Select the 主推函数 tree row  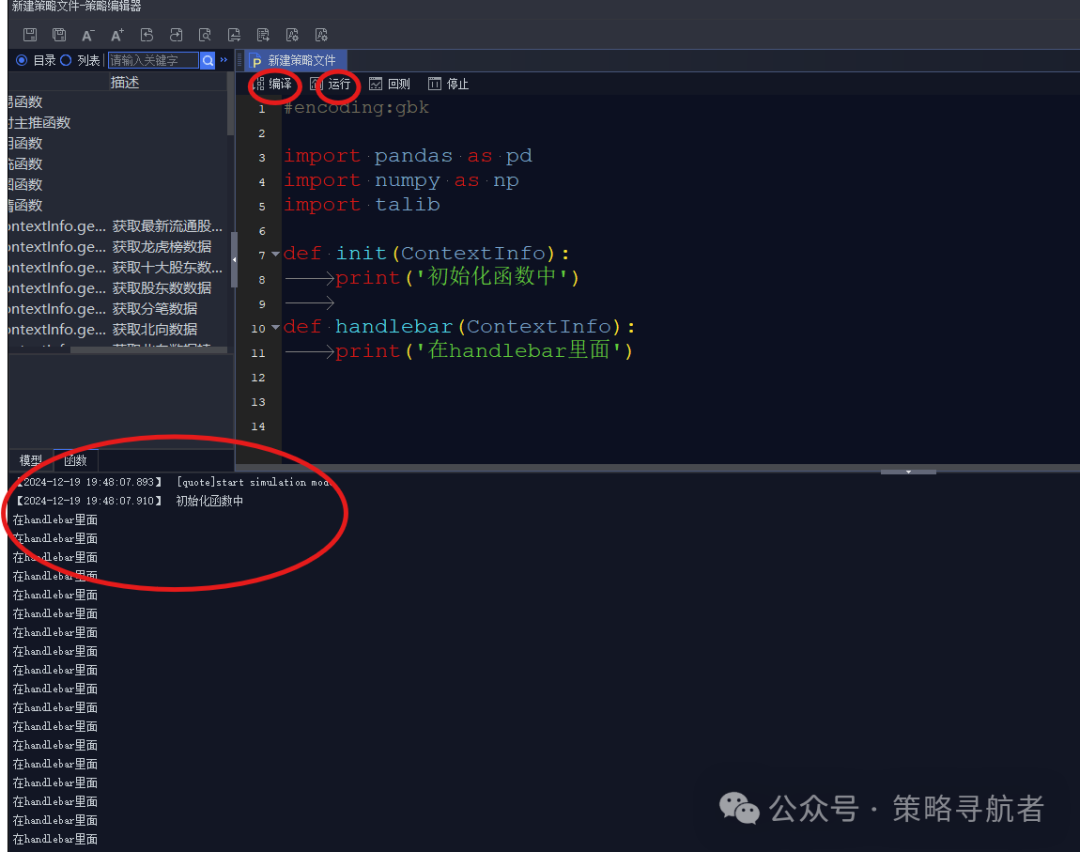117,123
